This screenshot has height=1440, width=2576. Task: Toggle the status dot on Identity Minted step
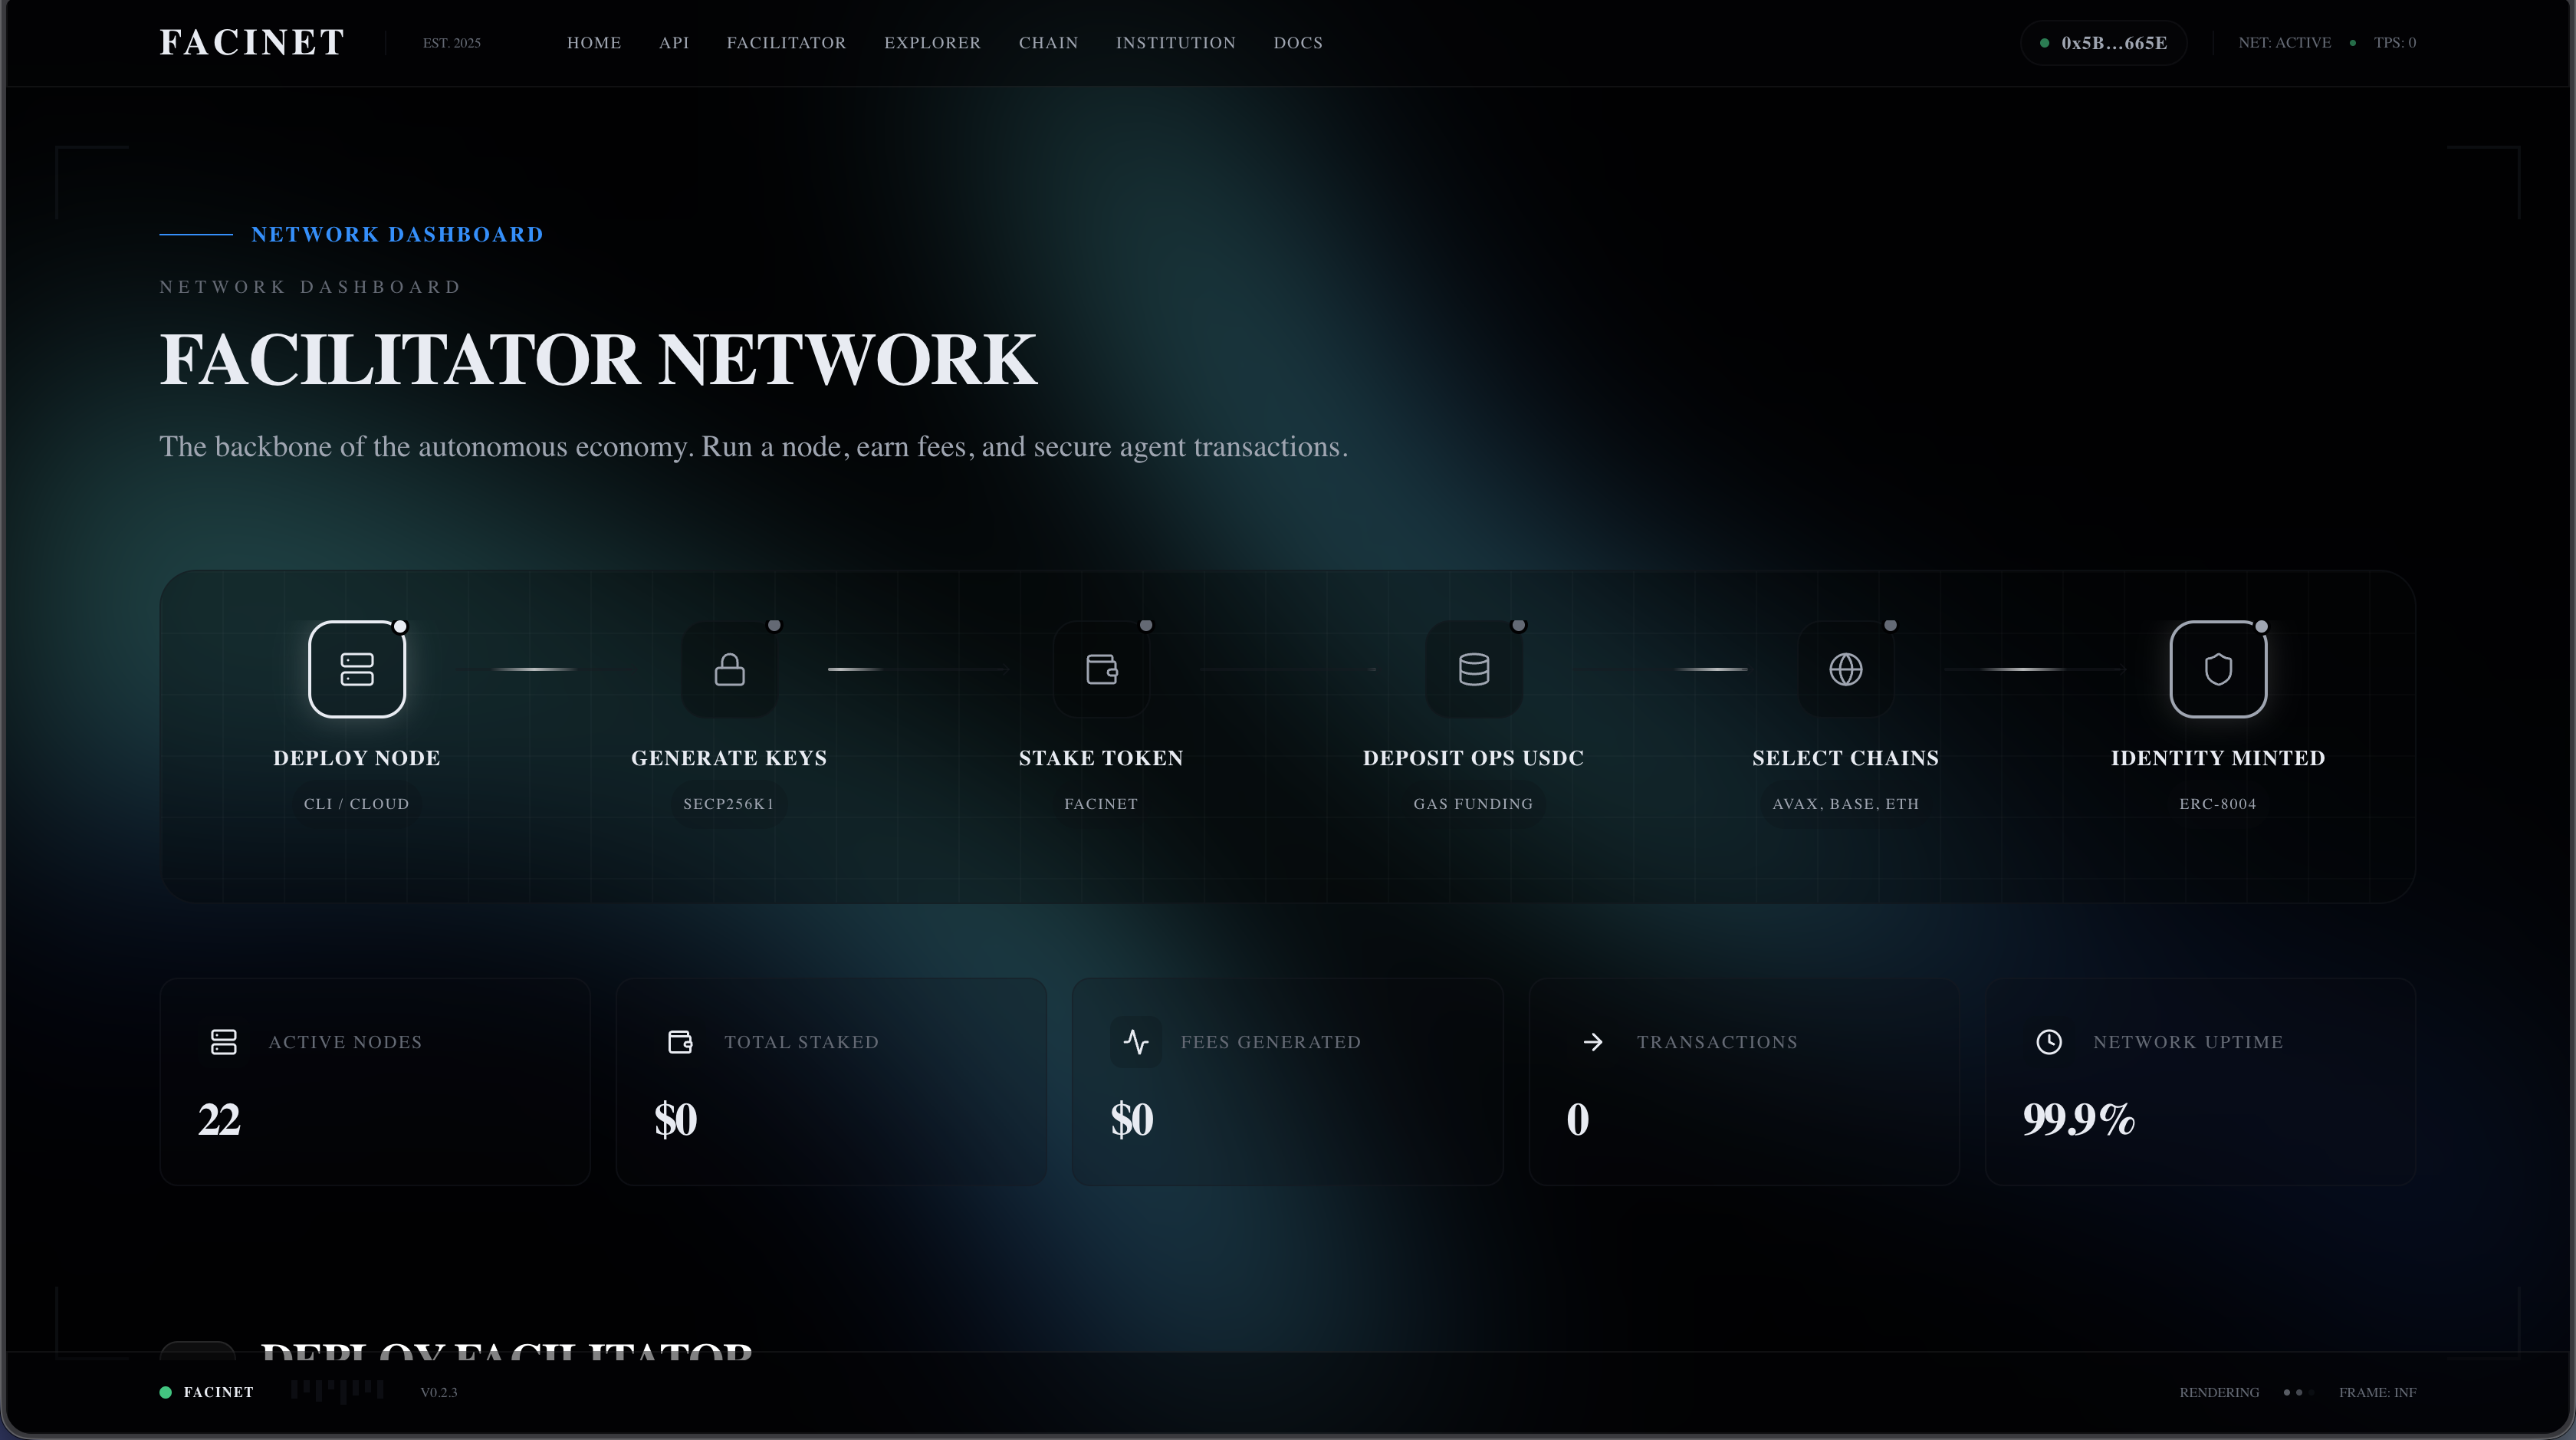[2261, 627]
